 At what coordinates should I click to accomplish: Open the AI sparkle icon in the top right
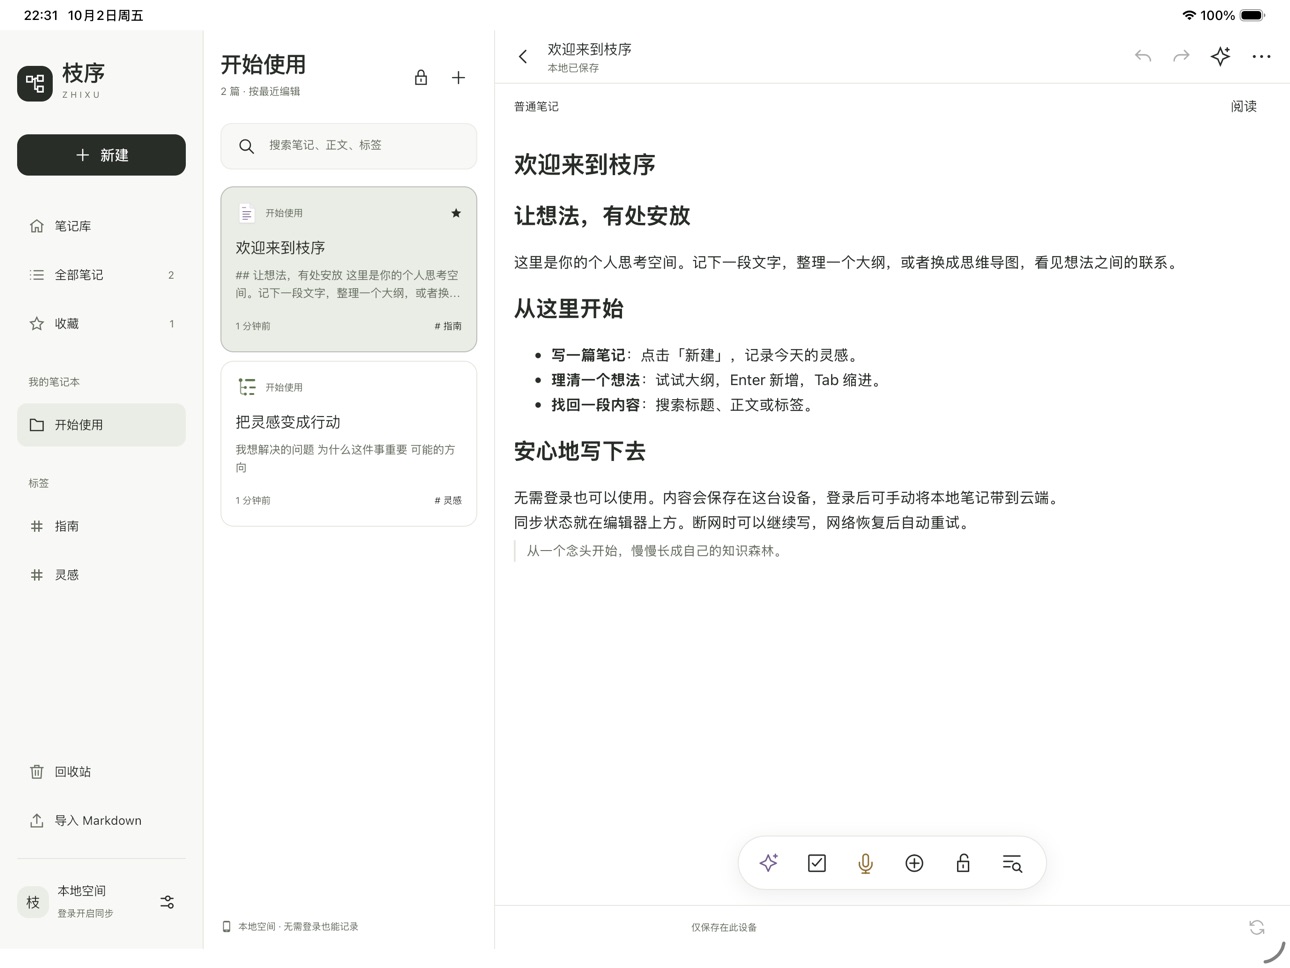(1220, 56)
